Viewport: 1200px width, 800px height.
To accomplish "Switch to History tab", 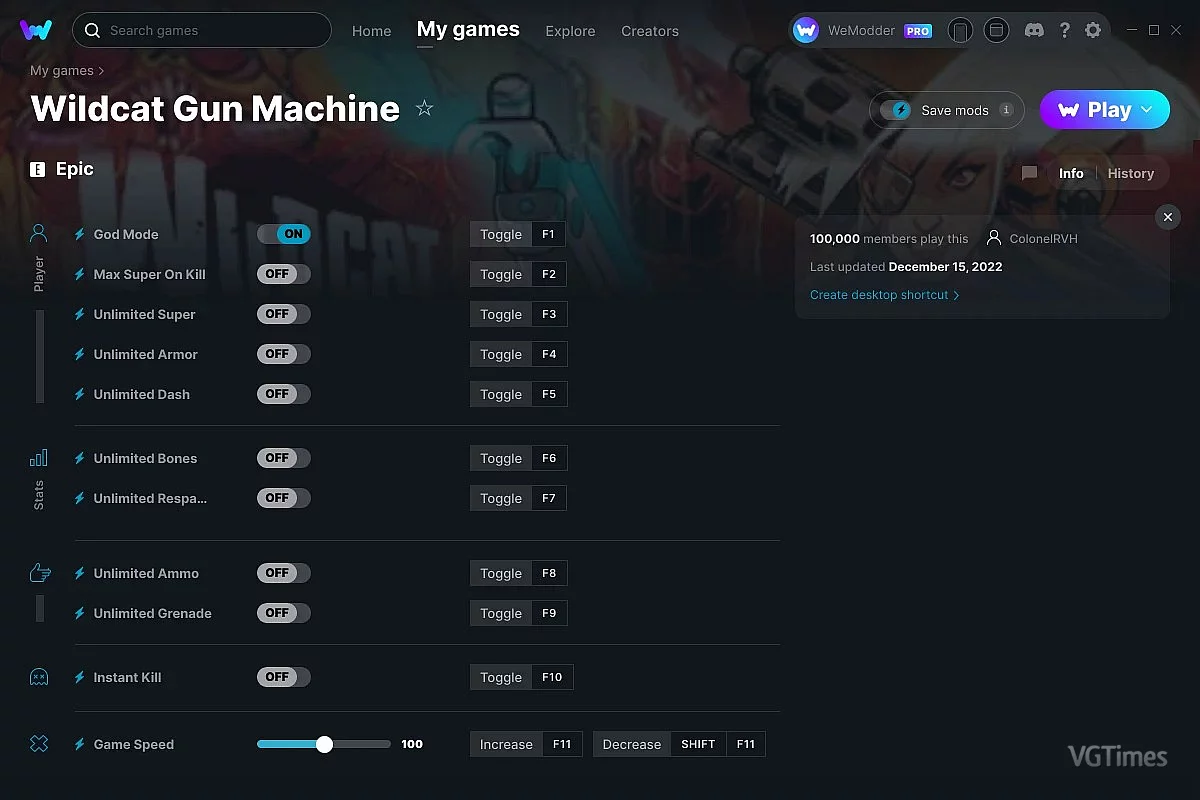I will coord(1131,173).
